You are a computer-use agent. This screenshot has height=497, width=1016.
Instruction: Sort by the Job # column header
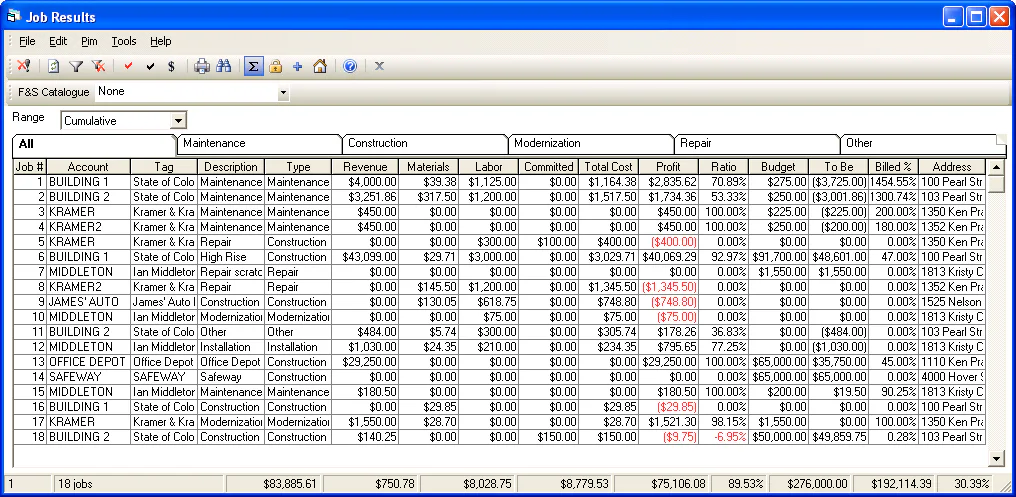pos(30,167)
